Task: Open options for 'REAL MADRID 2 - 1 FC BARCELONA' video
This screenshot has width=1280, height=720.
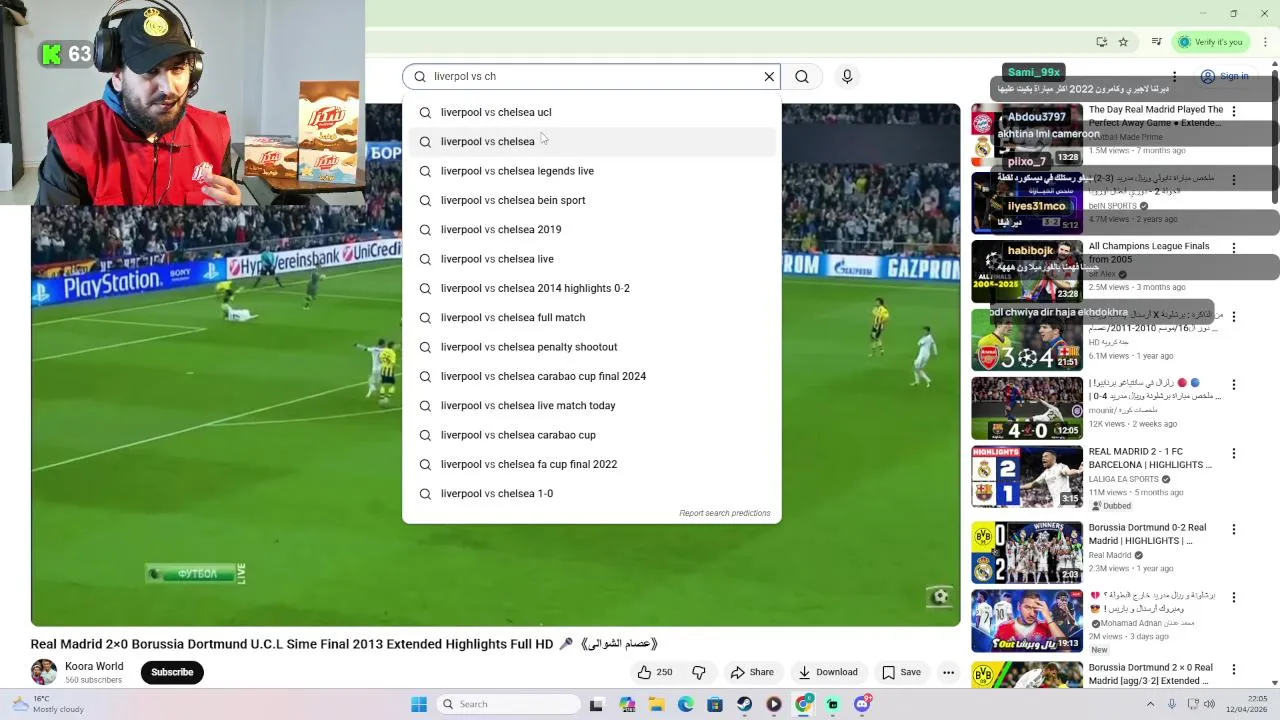Action: 1234,453
